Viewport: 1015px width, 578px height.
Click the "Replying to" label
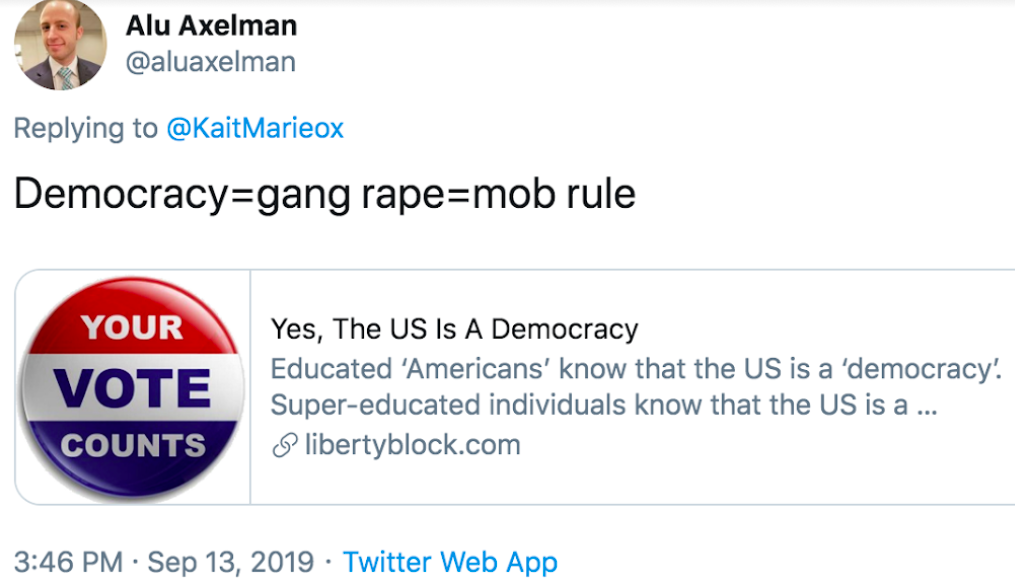pos(86,129)
